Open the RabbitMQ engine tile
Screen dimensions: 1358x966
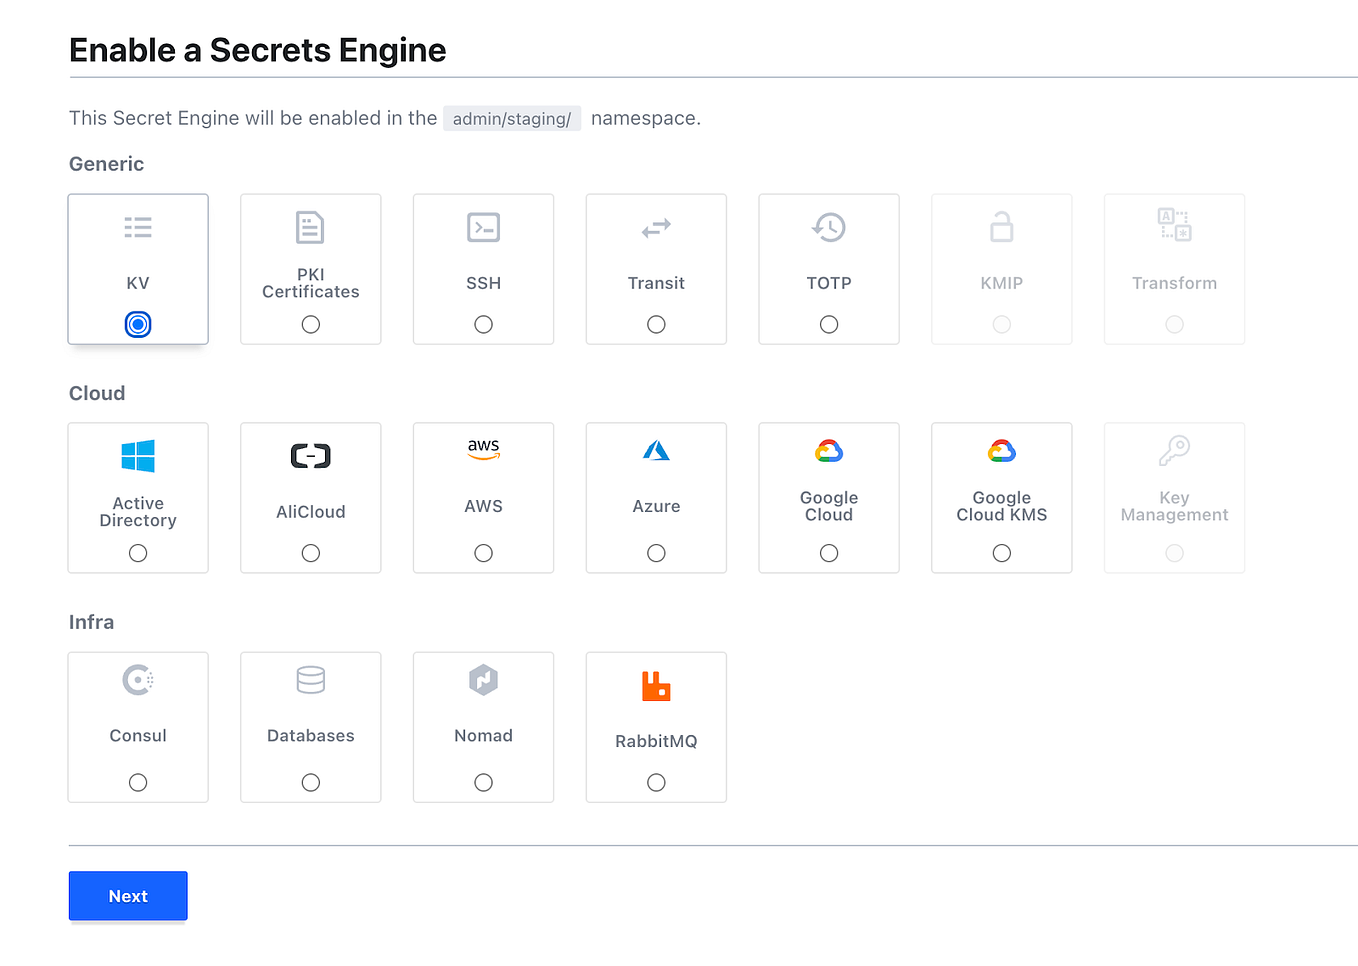click(x=656, y=727)
